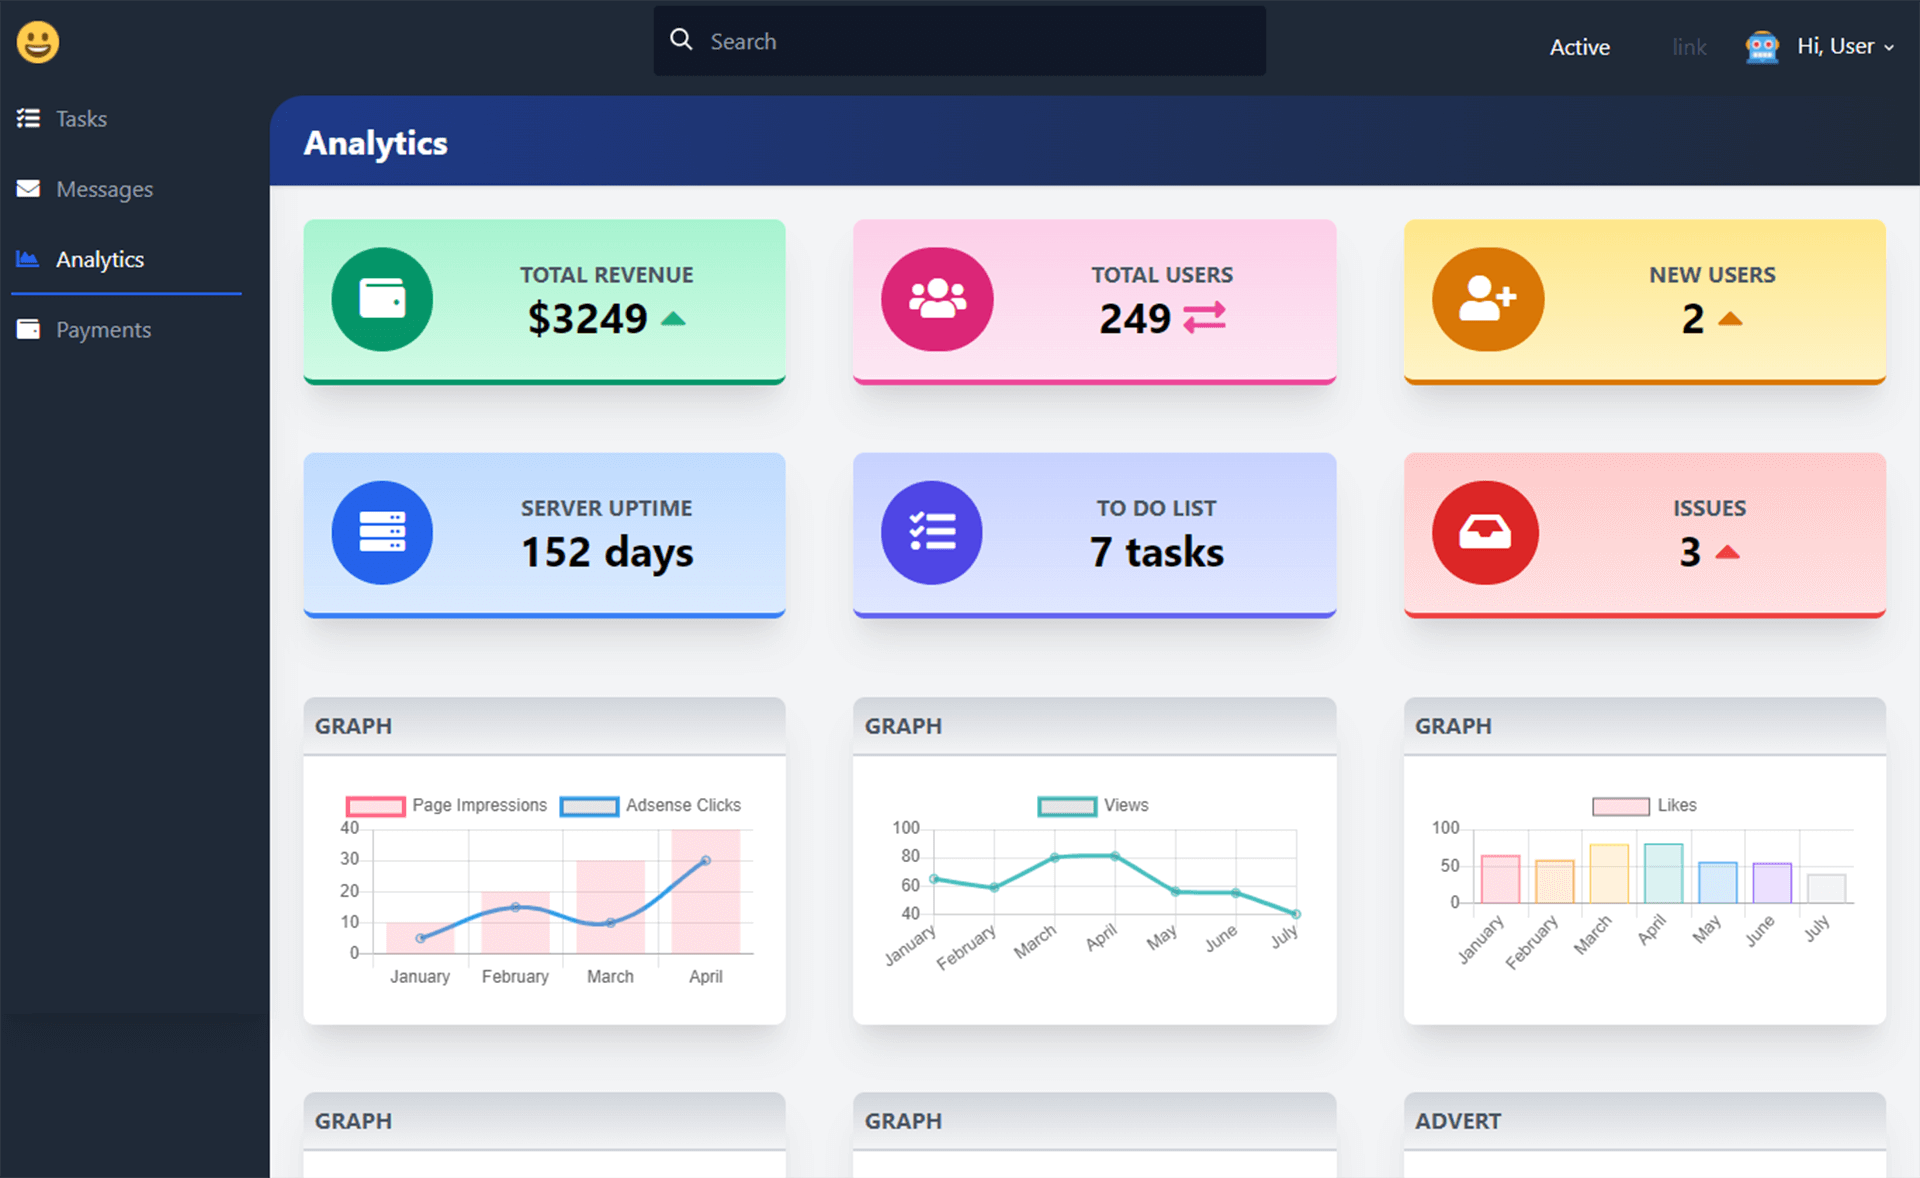Select the Payments sidebar menu item

pos(101,329)
